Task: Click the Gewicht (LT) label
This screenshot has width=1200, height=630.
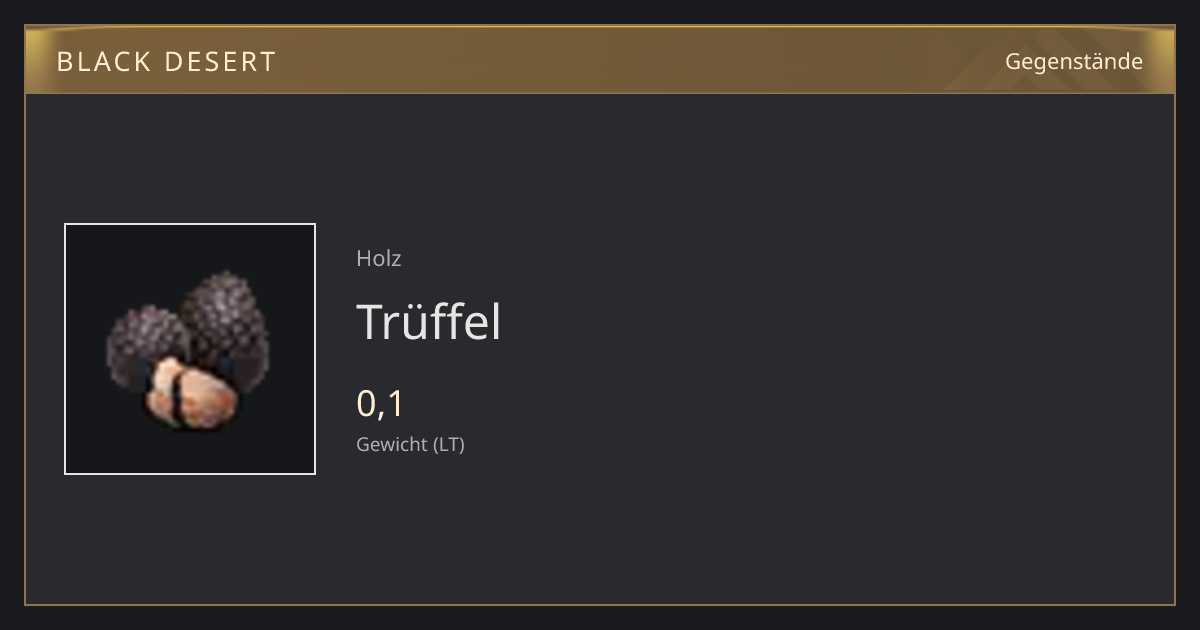Action: 410,444
